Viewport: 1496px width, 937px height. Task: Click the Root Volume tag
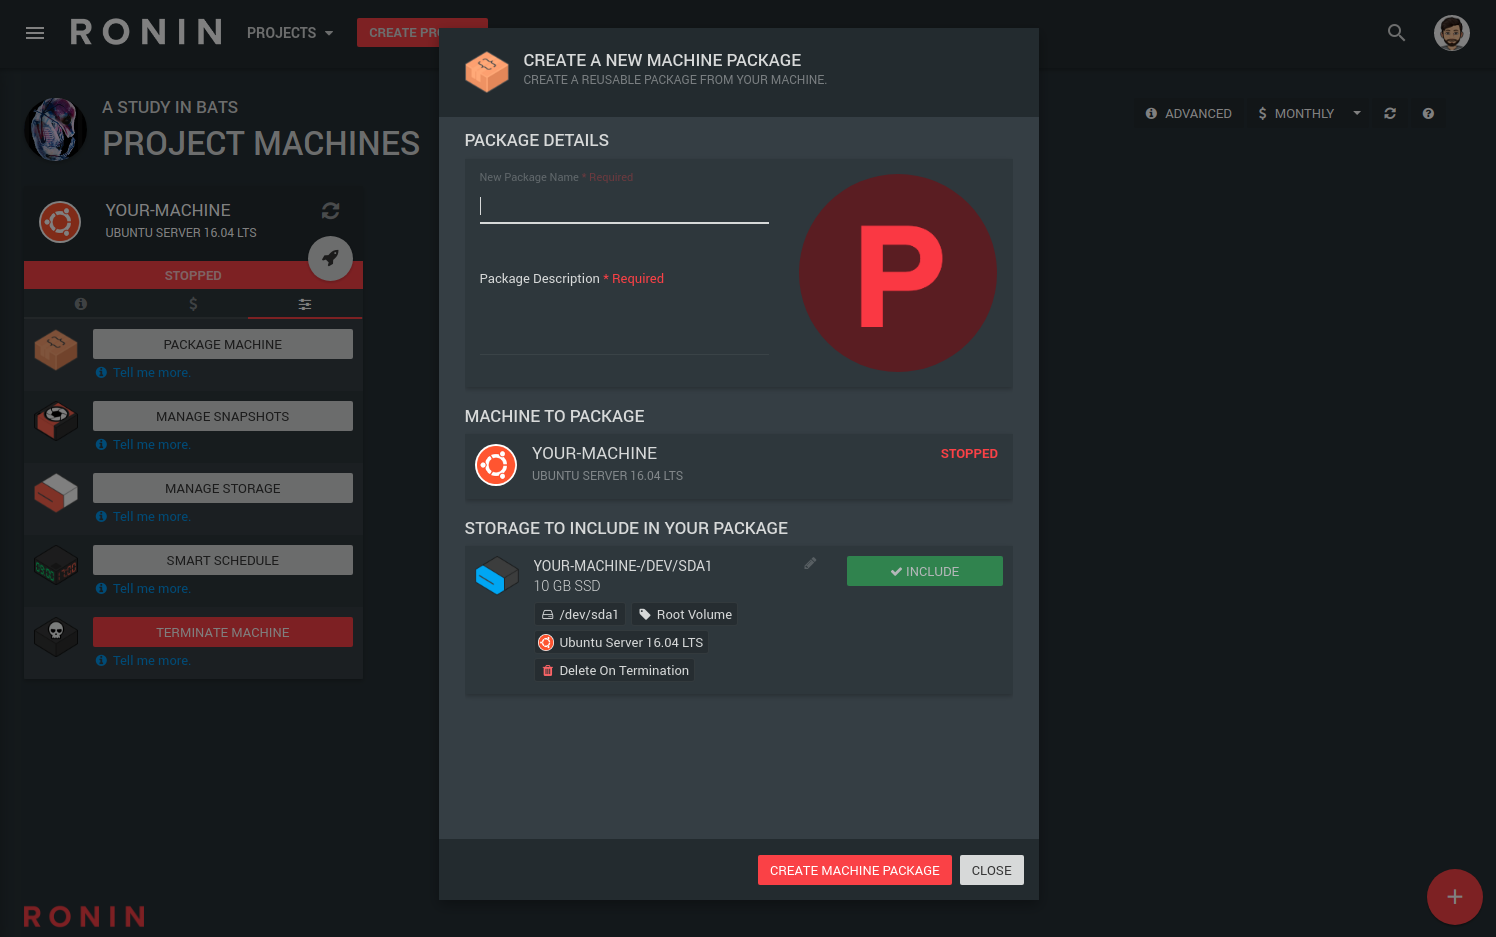686,615
